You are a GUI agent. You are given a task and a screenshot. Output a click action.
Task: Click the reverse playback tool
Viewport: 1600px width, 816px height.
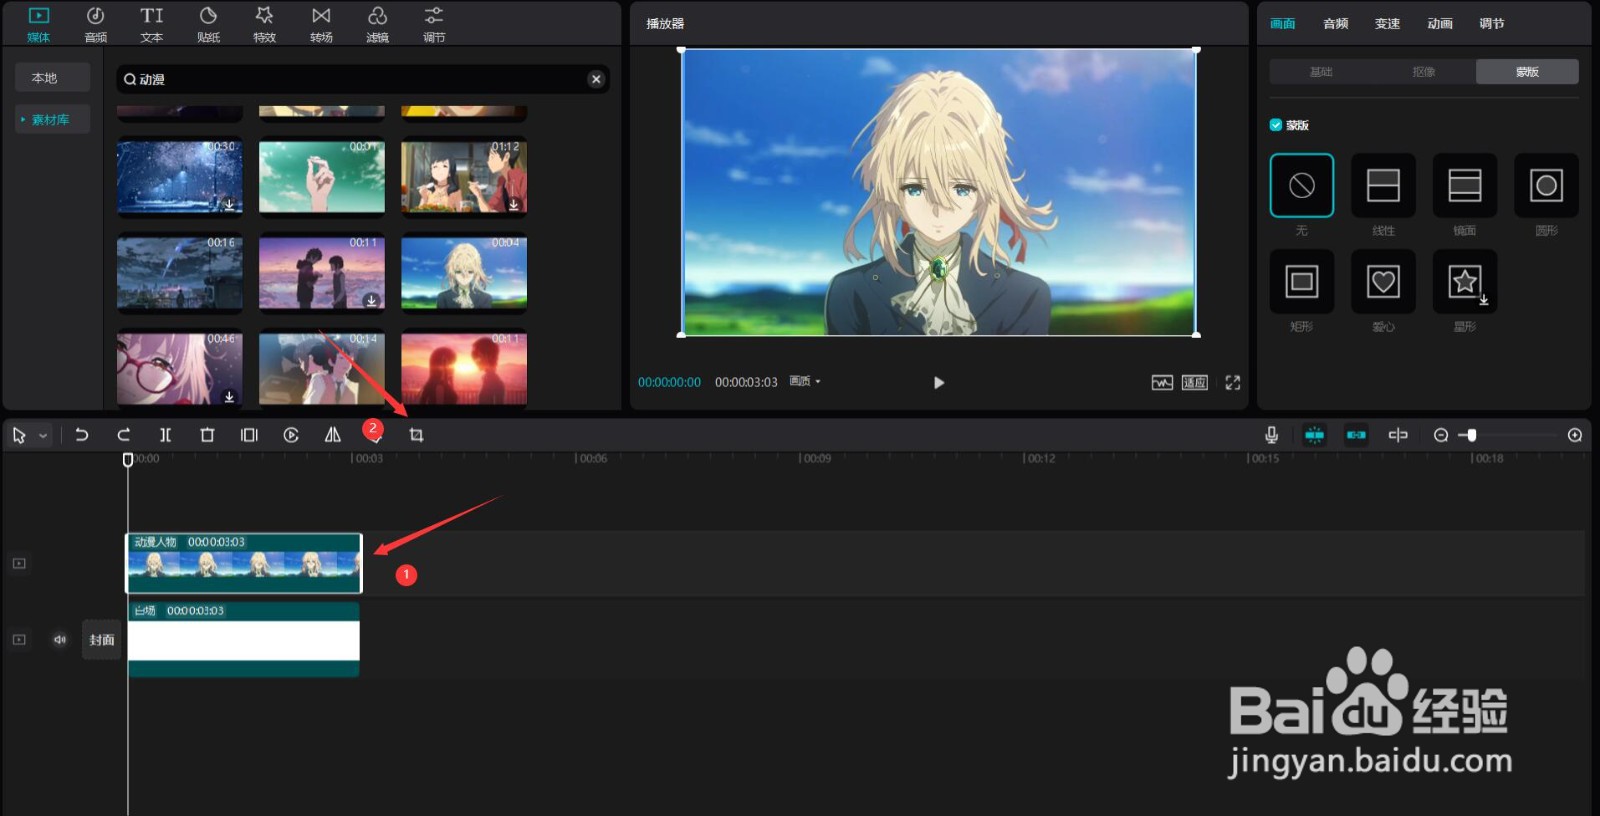pos(291,435)
